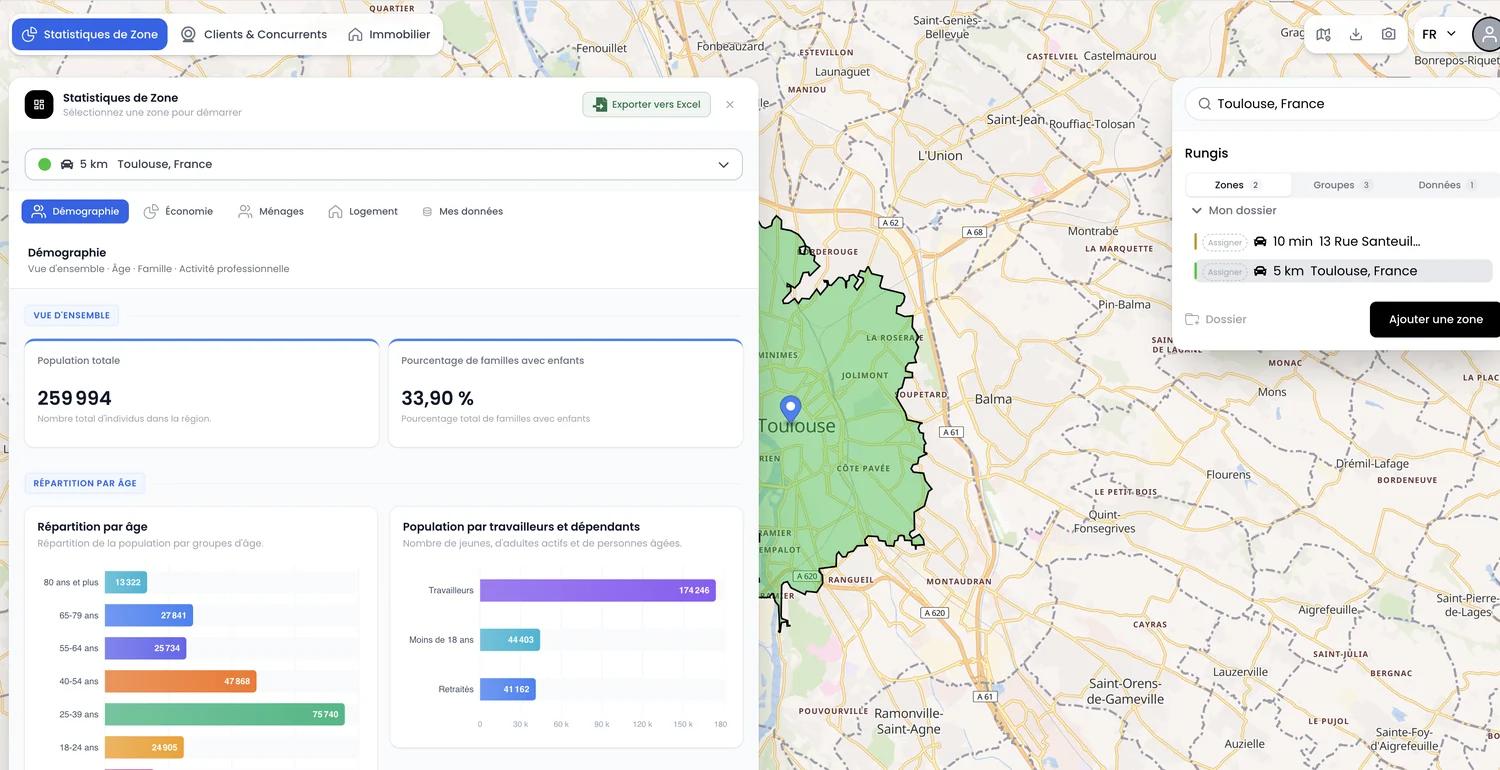Click the 80 ans et plus bar
This screenshot has width=1500, height=770.
[126, 582]
